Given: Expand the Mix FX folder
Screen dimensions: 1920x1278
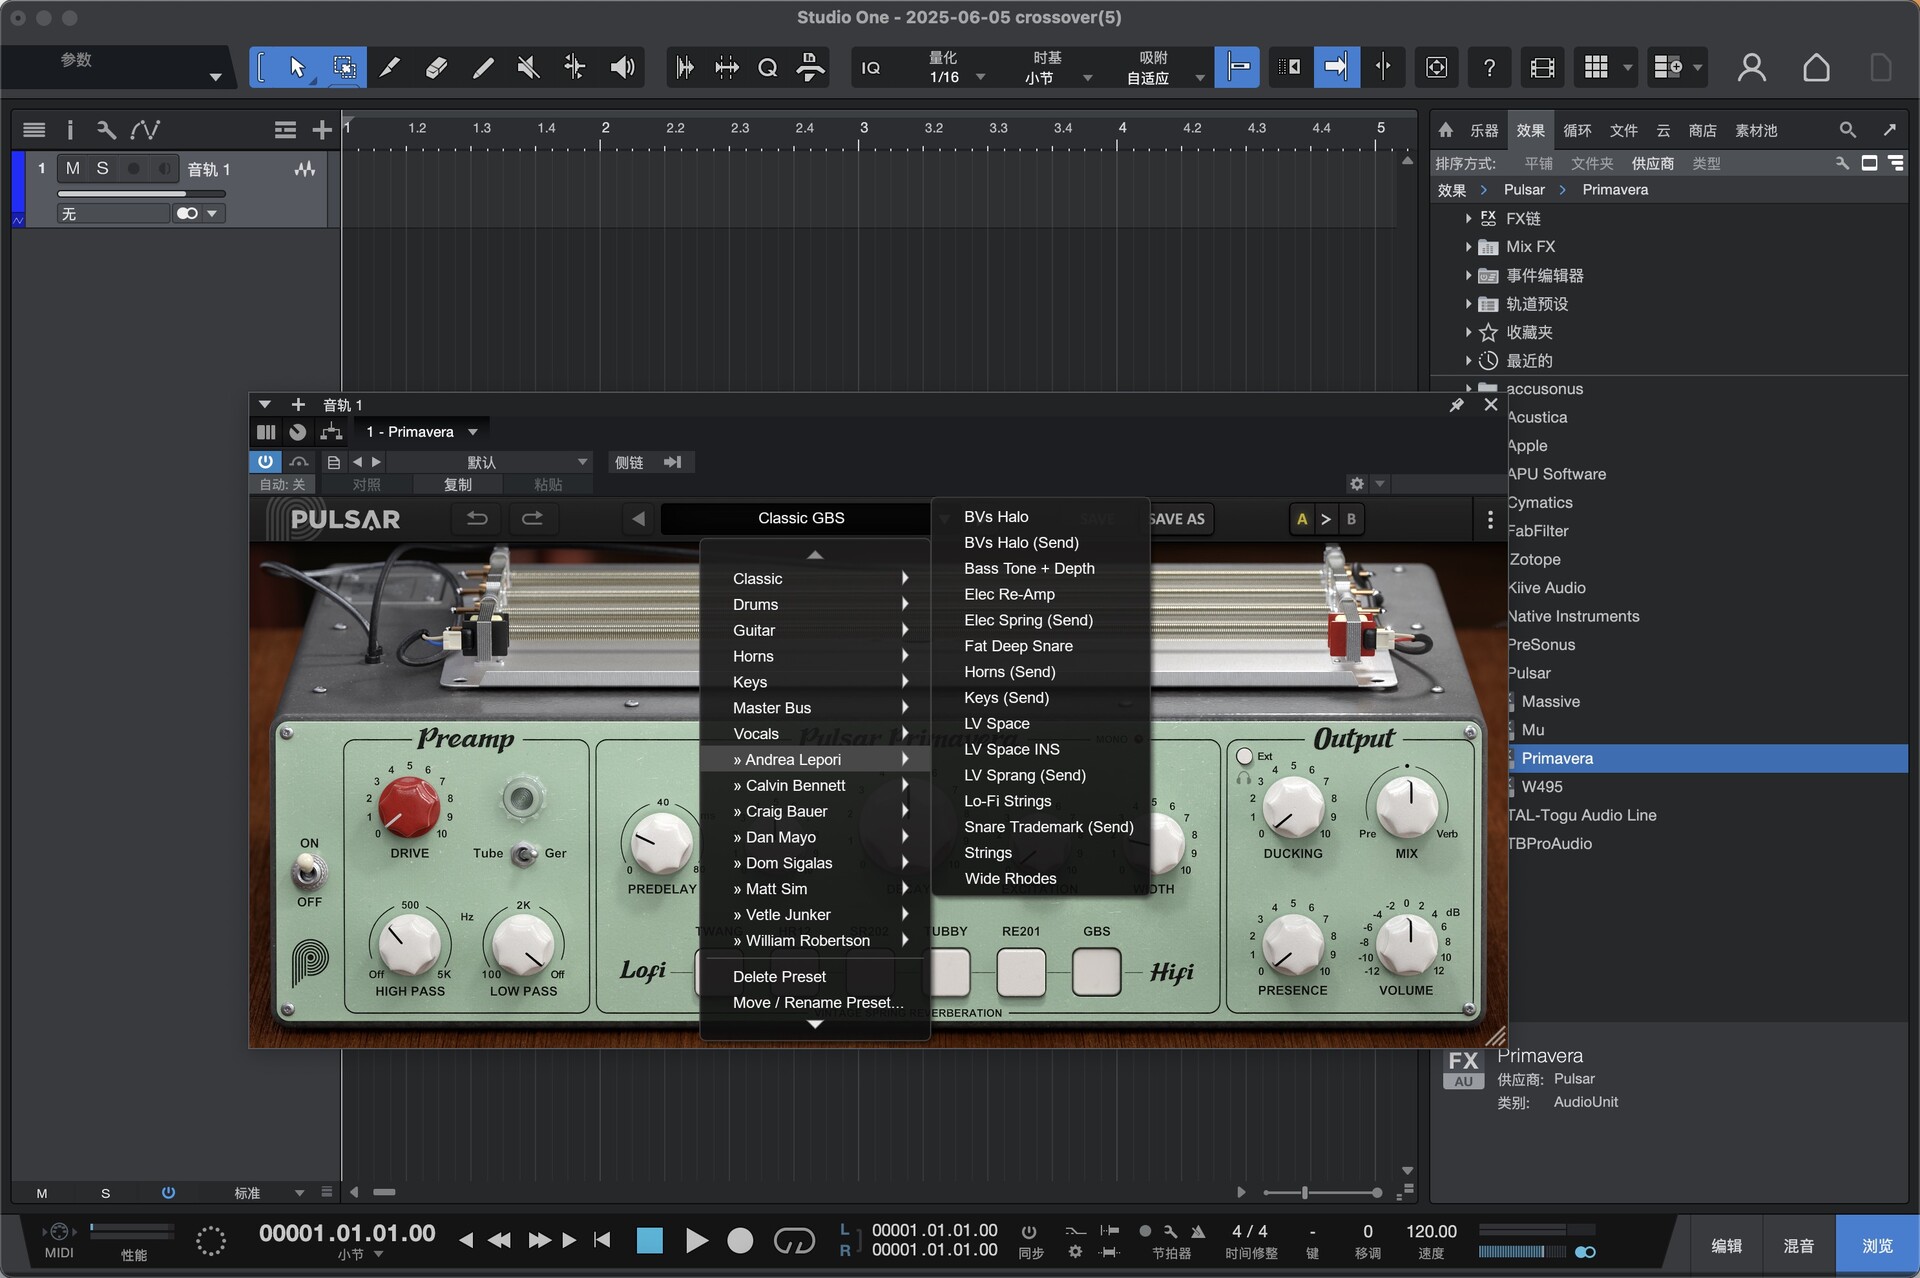Looking at the screenshot, I should [x=1468, y=246].
